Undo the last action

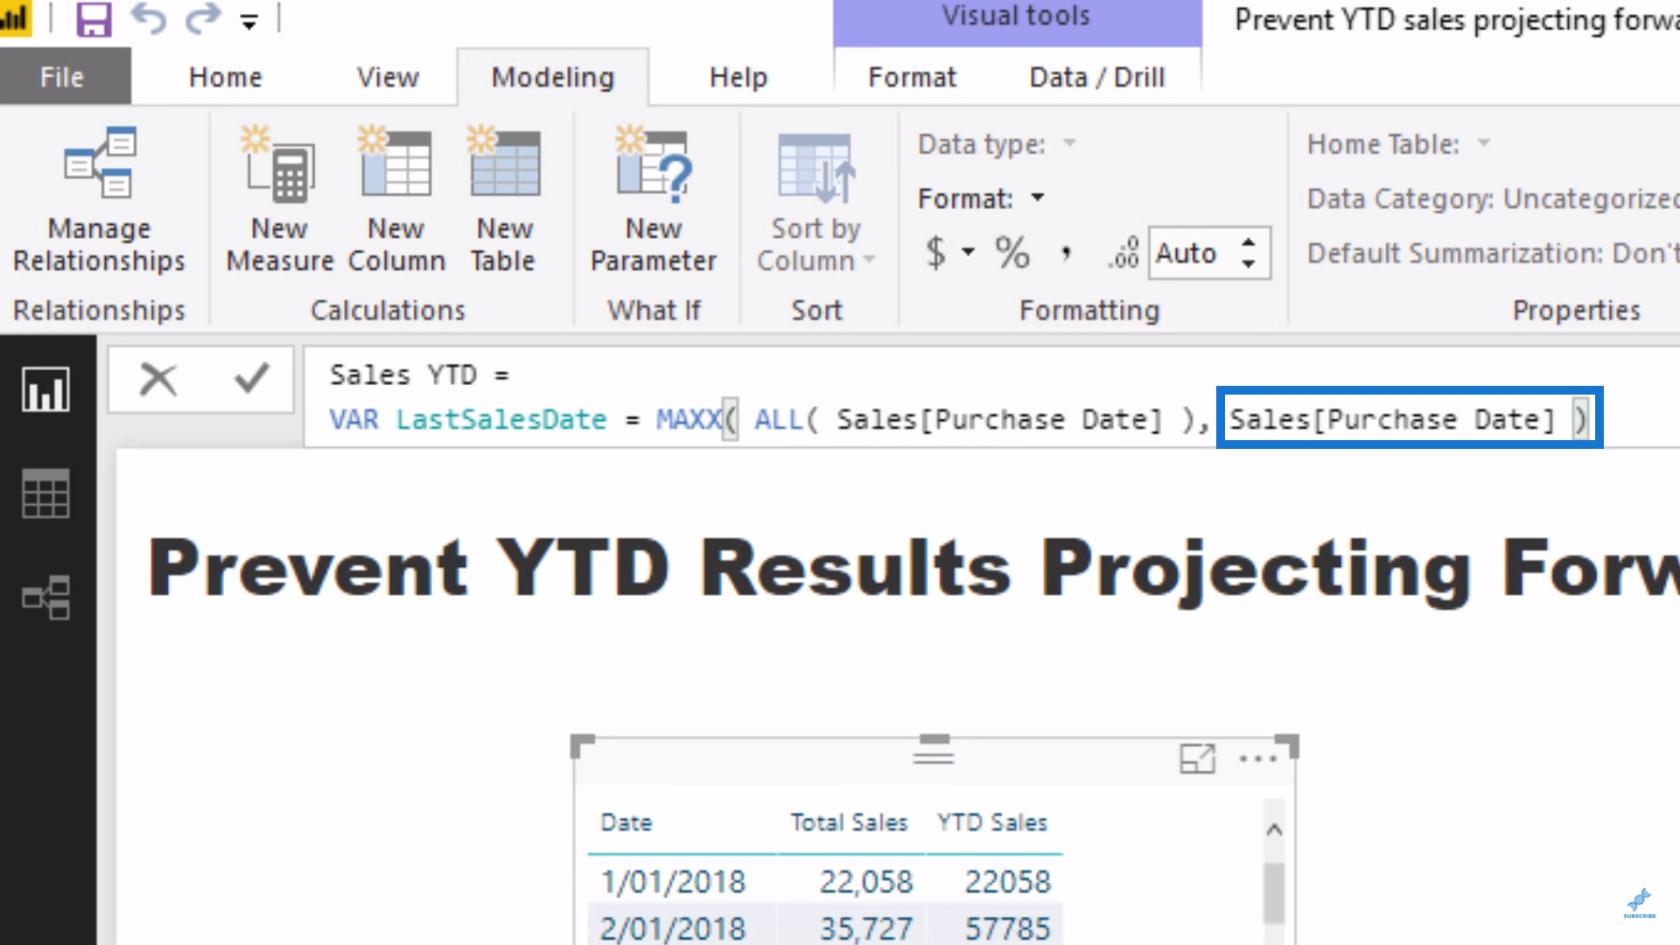(x=148, y=19)
